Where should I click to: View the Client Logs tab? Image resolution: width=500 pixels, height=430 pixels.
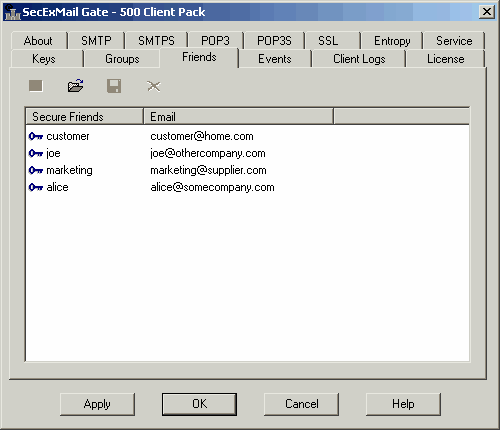[x=359, y=59]
